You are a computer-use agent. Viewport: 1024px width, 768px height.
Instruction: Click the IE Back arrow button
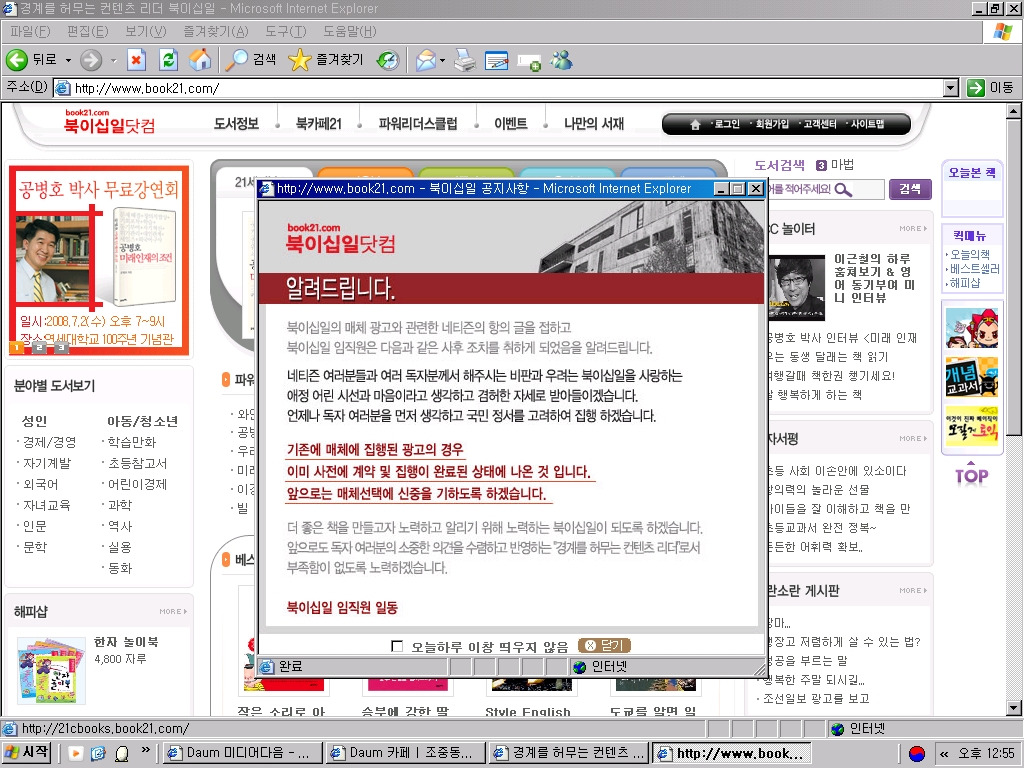17,60
